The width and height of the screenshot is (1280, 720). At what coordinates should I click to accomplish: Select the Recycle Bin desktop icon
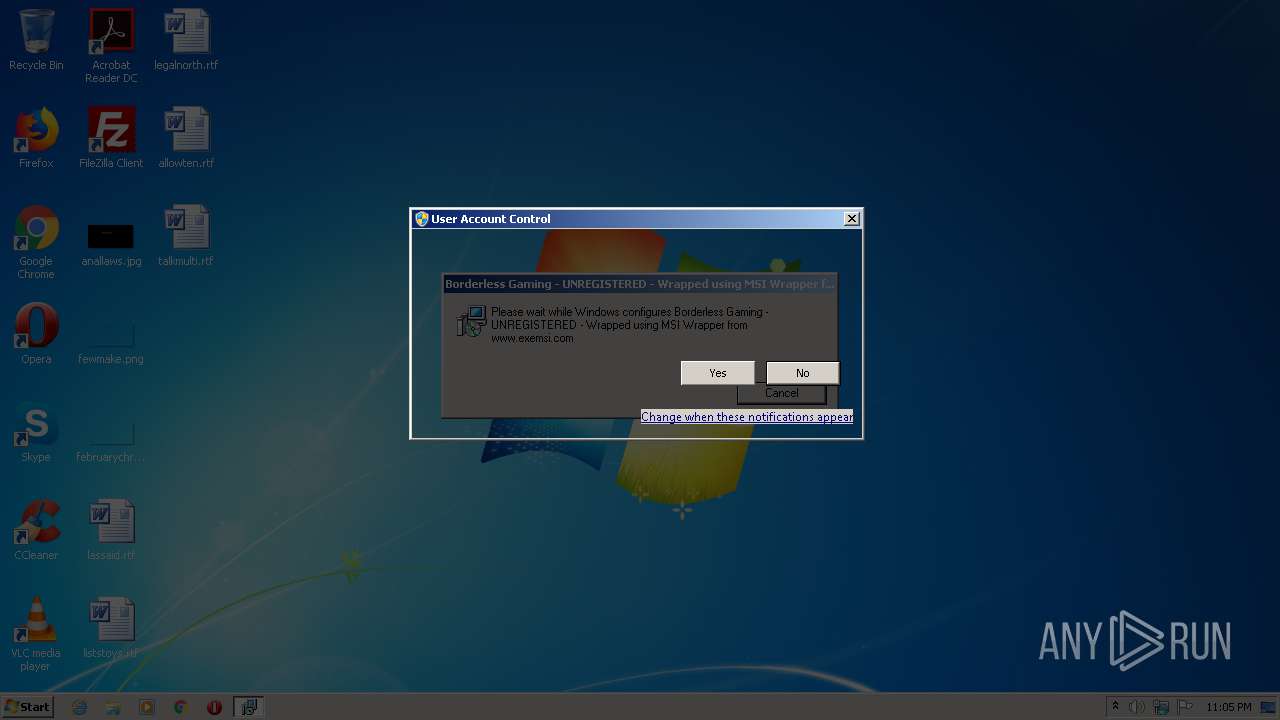point(36,40)
